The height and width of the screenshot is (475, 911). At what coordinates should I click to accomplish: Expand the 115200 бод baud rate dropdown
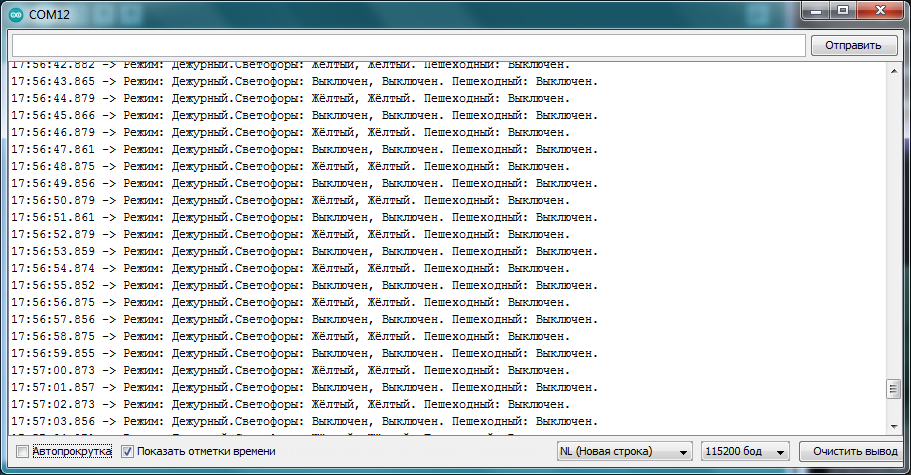click(746, 451)
